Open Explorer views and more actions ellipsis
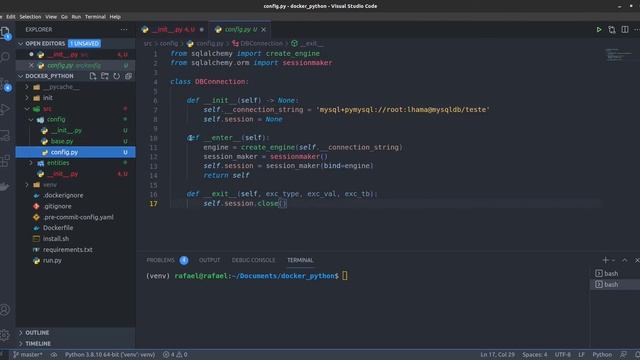This screenshot has height=360, width=640. 124,29
